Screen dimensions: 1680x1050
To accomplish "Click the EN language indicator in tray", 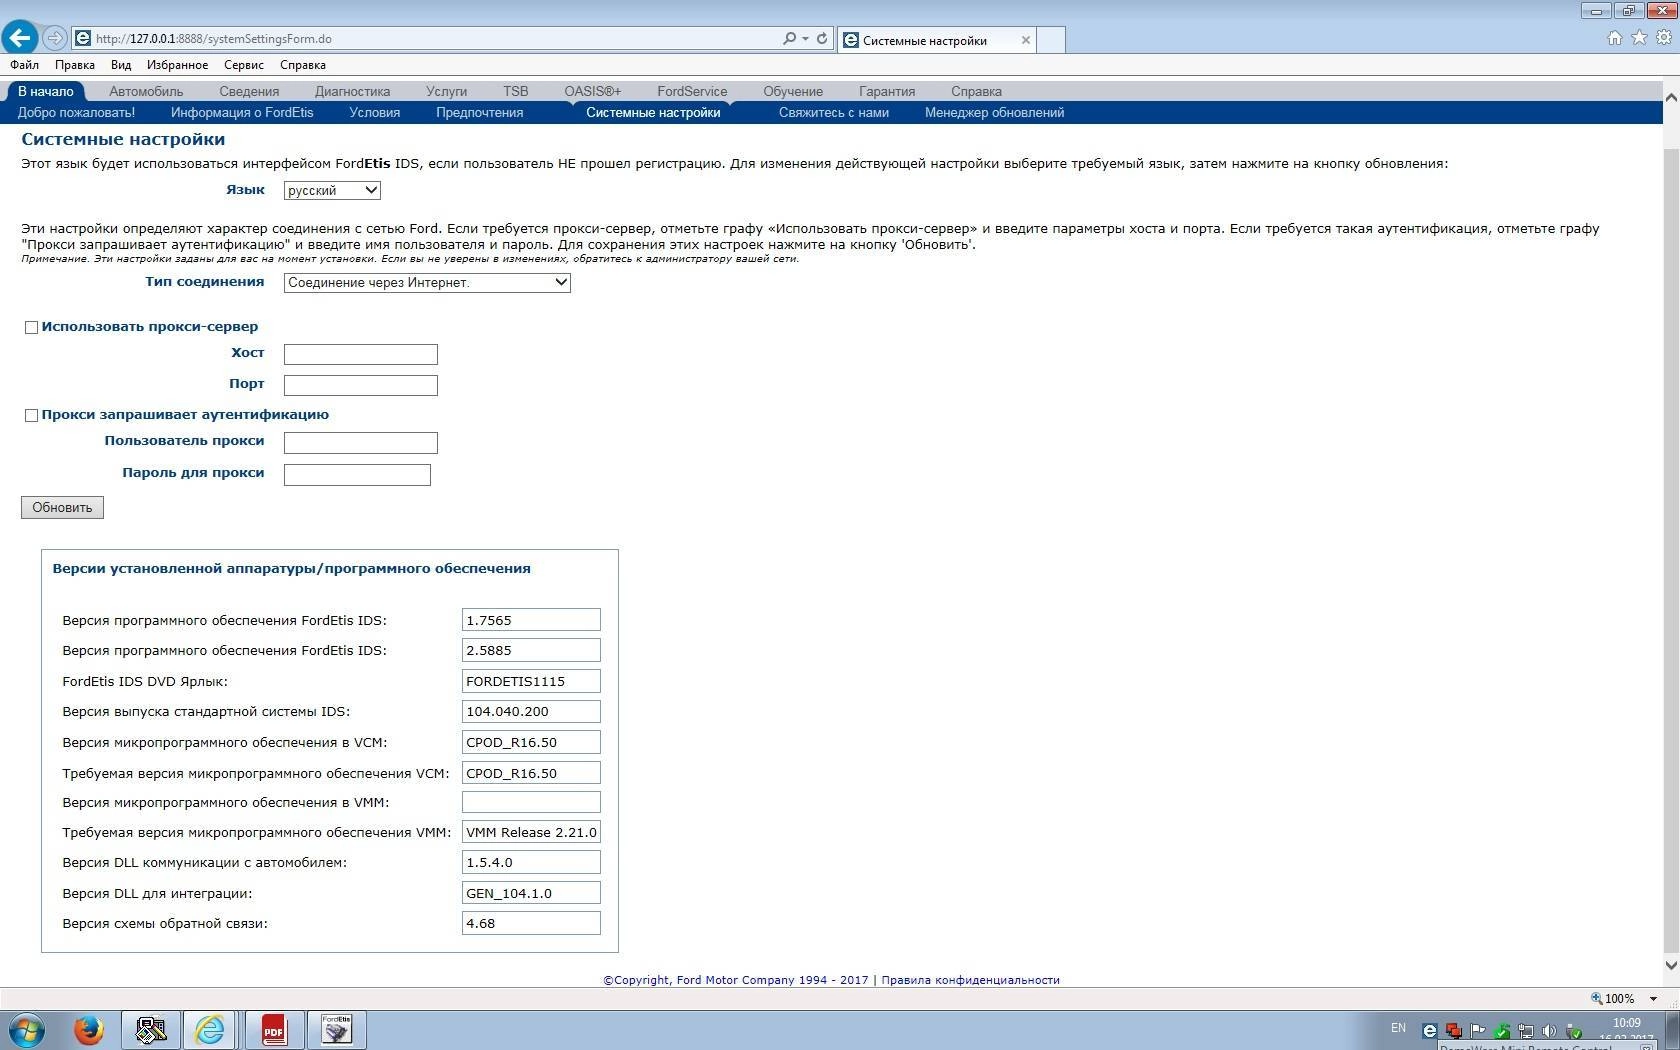I will [x=1398, y=1028].
